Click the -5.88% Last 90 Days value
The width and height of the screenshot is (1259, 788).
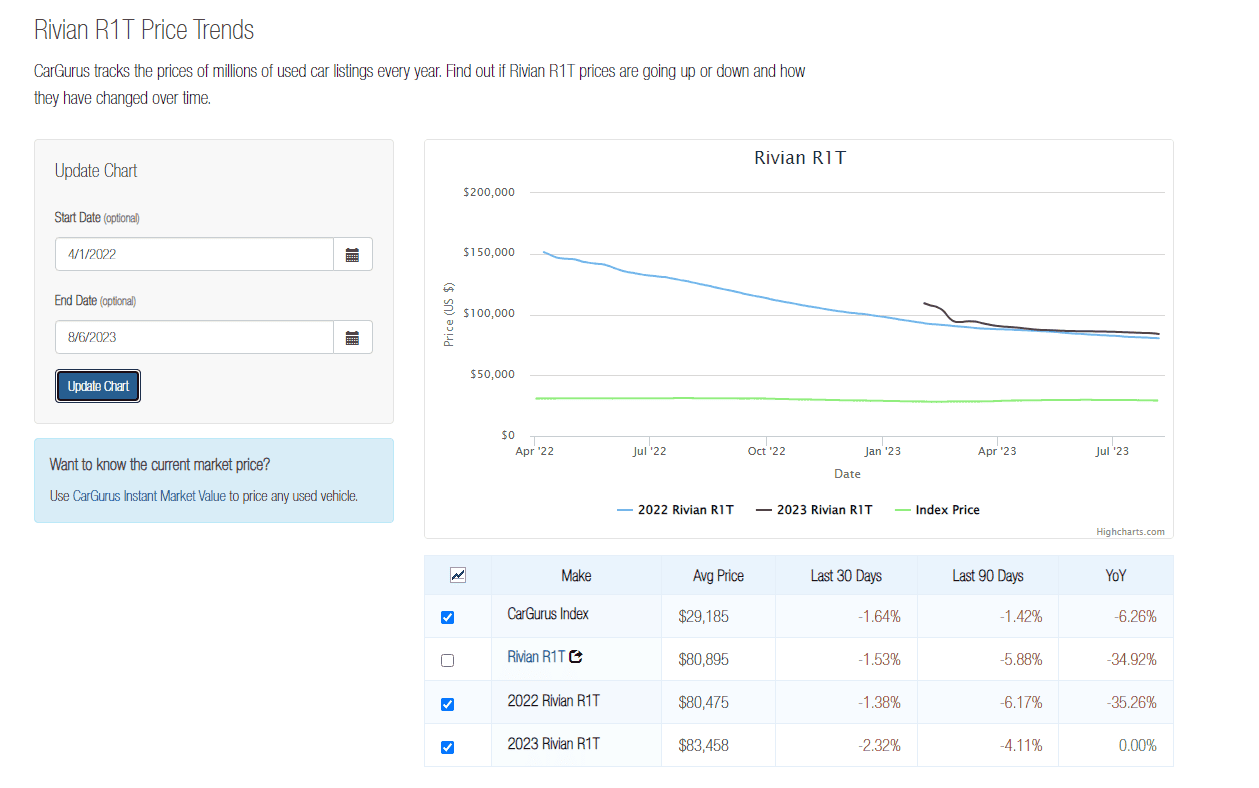(1022, 660)
